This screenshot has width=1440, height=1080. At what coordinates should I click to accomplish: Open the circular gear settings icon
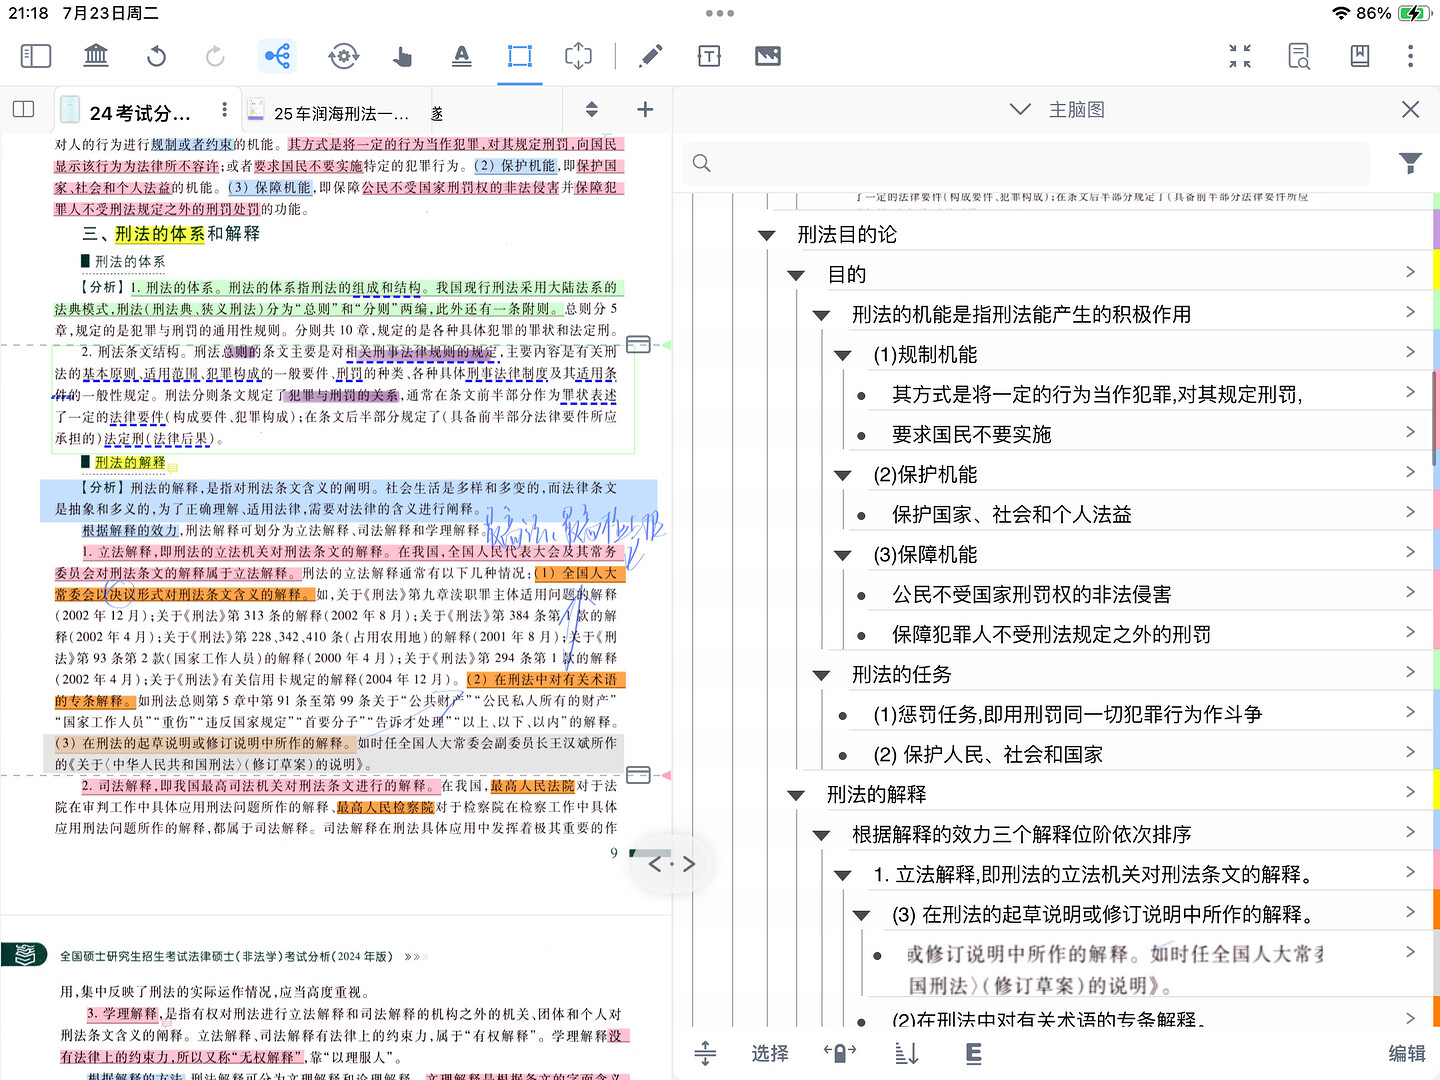(343, 56)
